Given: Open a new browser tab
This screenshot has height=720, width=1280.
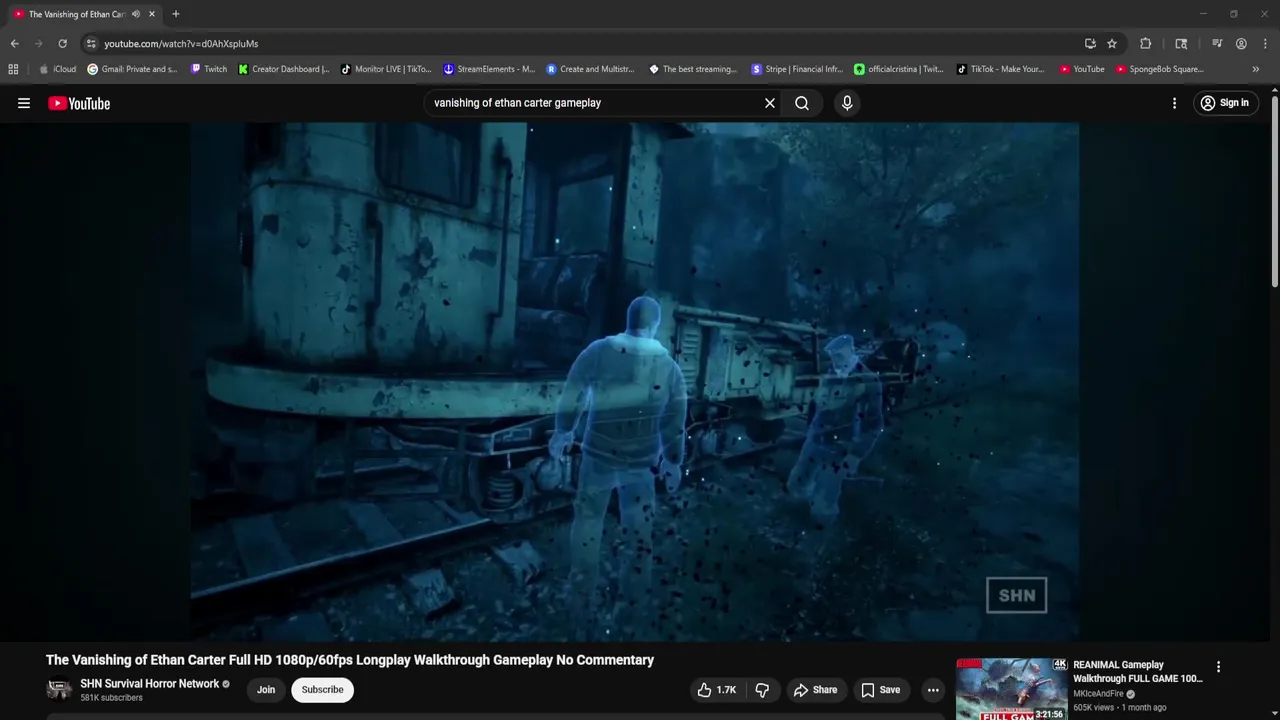Looking at the screenshot, I should [x=176, y=14].
